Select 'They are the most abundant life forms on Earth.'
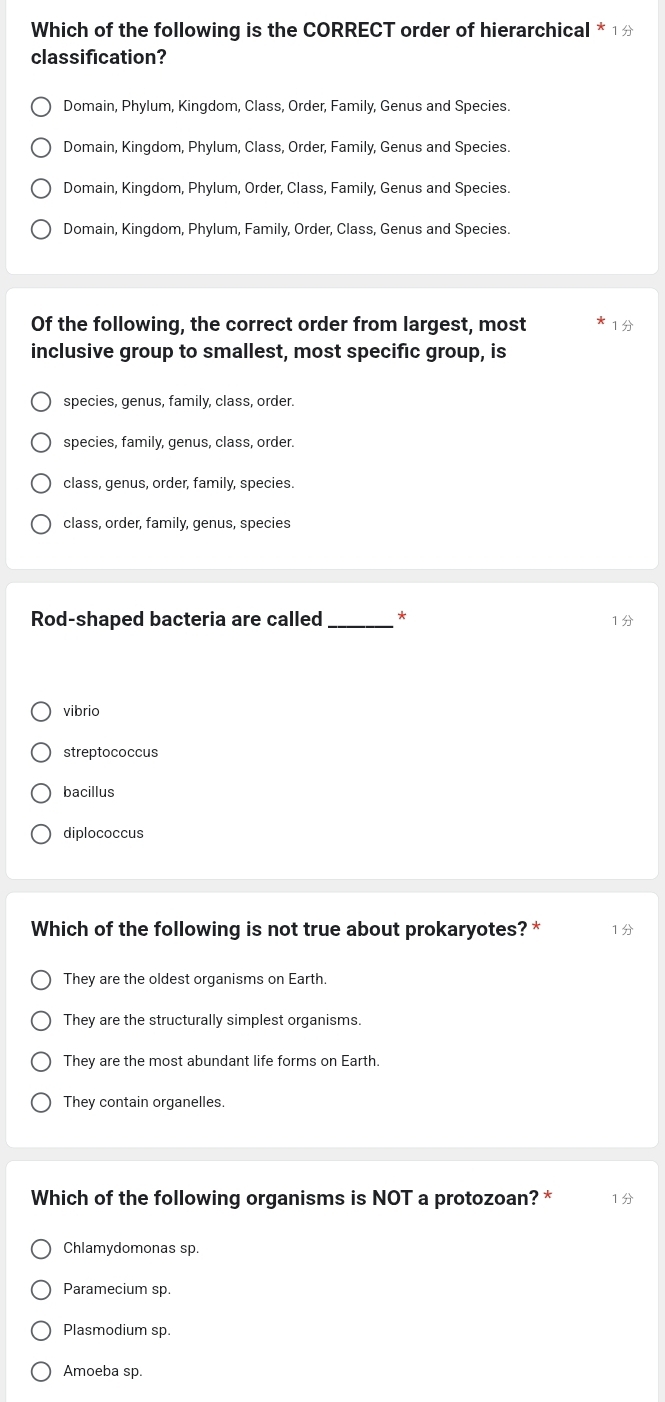The height and width of the screenshot is (1402, 665). [41, 1061]
